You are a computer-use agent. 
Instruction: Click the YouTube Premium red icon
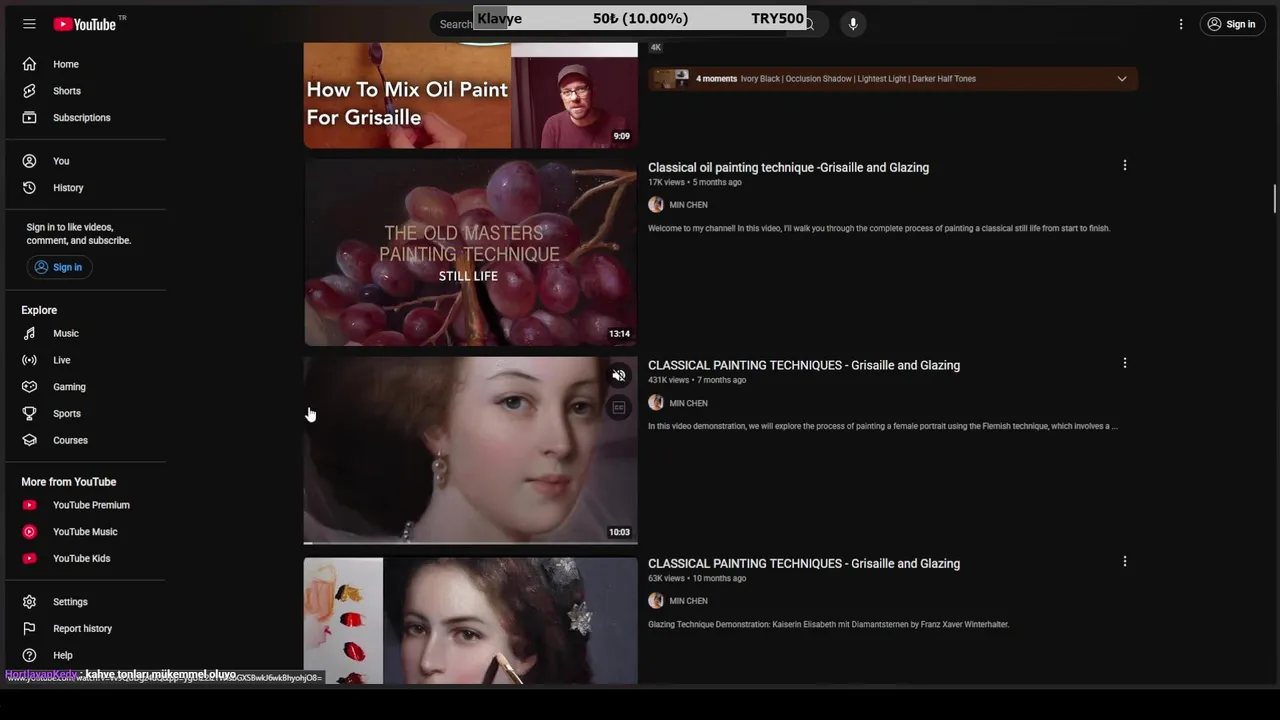point(30,505)
